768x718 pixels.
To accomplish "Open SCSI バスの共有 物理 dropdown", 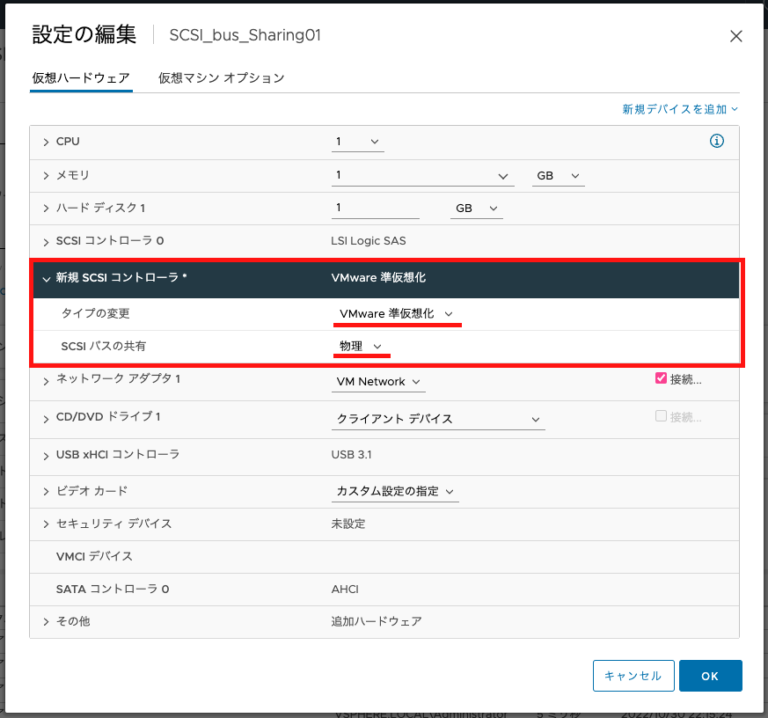I will tap(361, 346).
